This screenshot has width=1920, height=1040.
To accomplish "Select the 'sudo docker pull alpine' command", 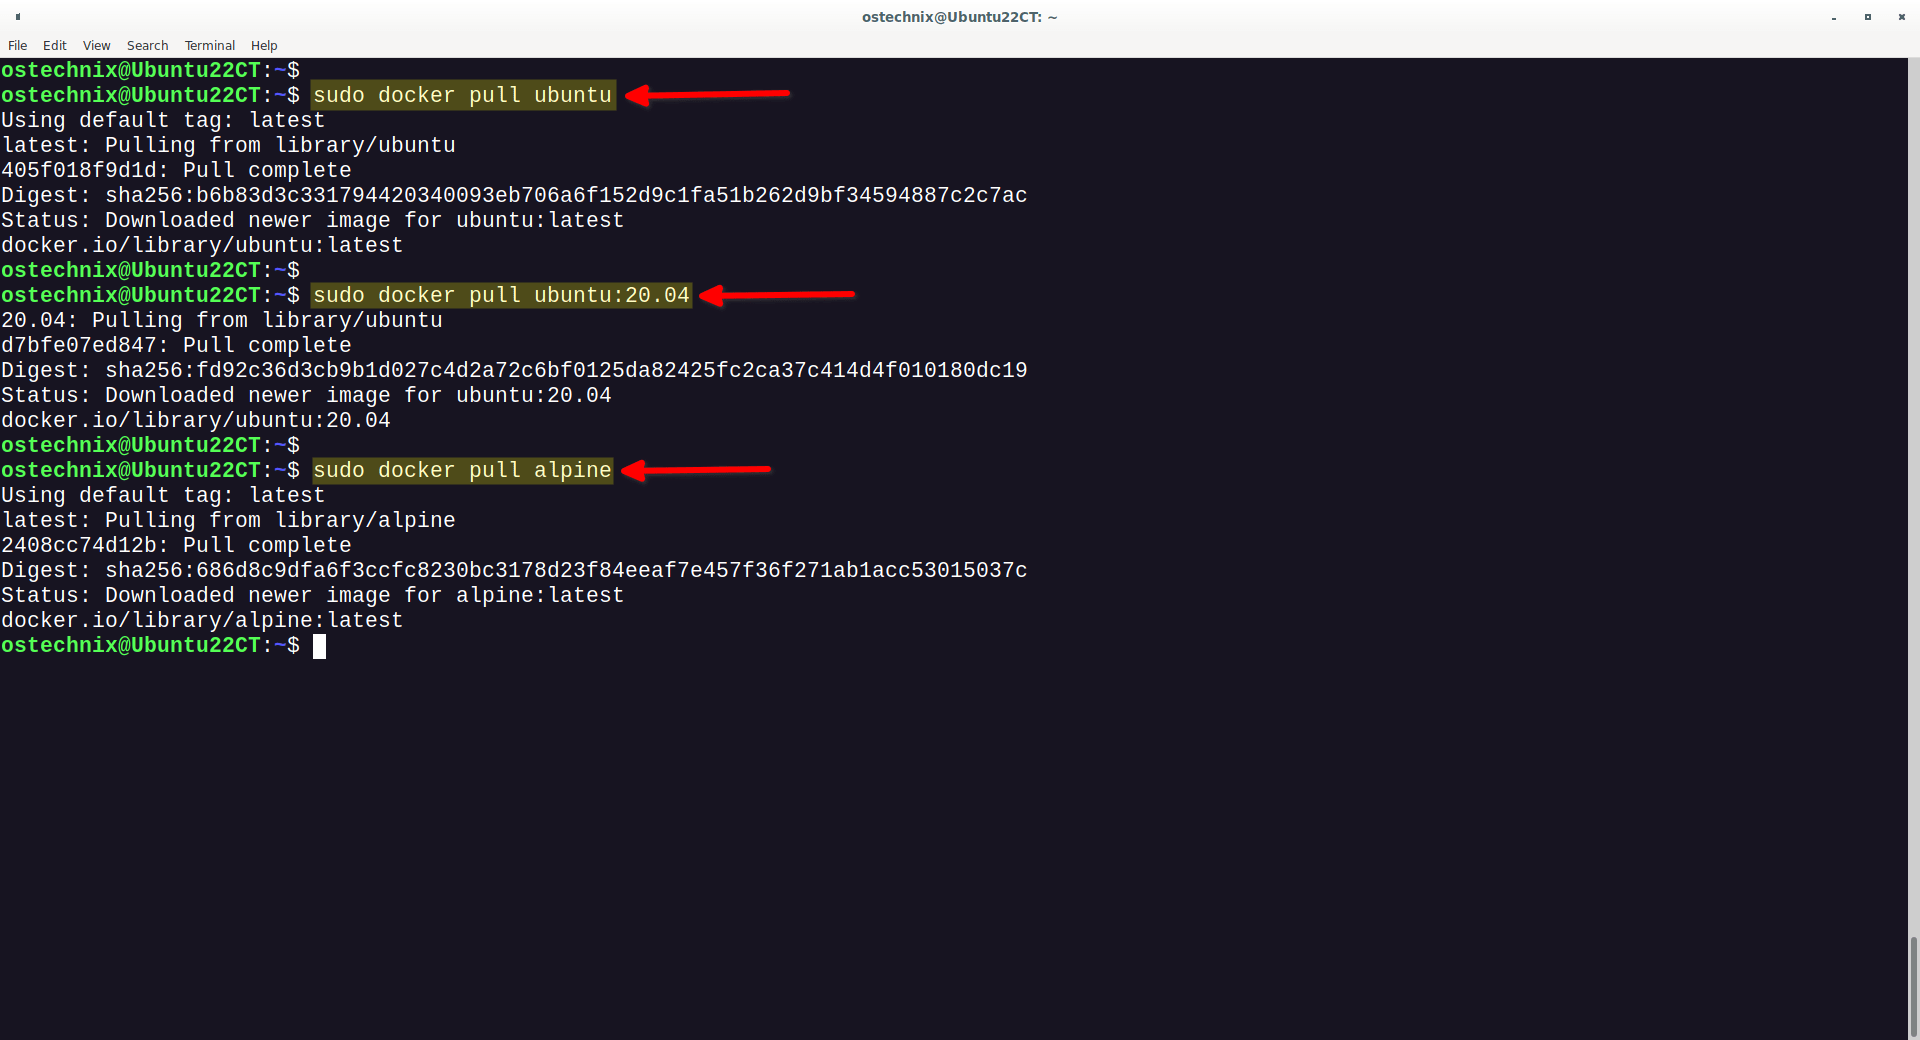I will (462, 470).
